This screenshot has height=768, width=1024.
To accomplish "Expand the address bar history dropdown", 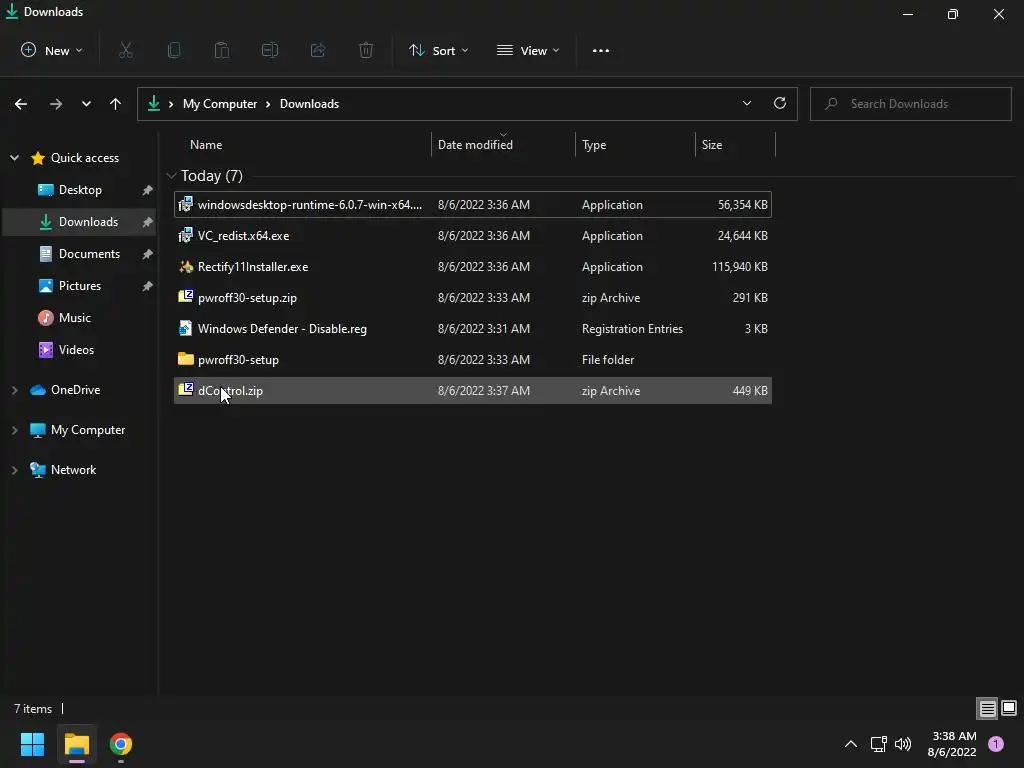I will pyautogui.click(x=746, y=103).
